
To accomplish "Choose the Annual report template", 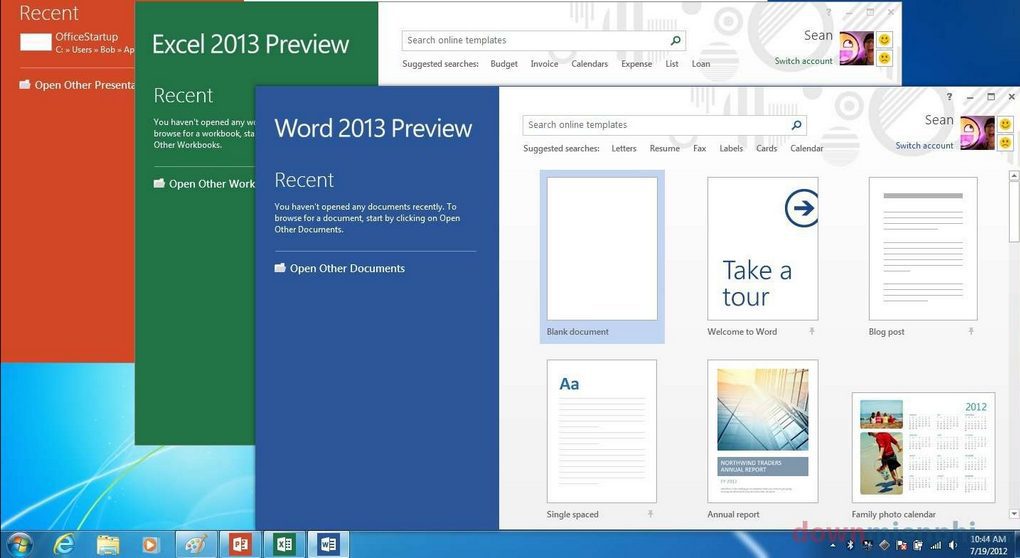I will [x=762, y=439].
